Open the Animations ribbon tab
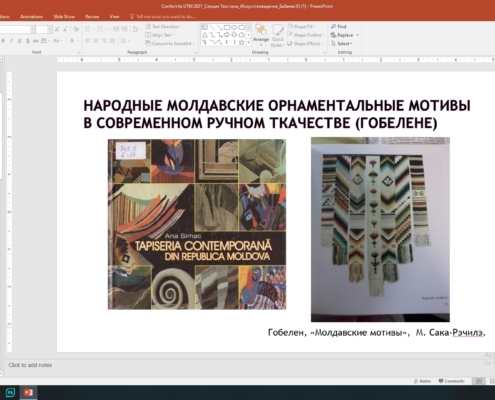This screenshot has width=495, height=400. coord(32,16)
